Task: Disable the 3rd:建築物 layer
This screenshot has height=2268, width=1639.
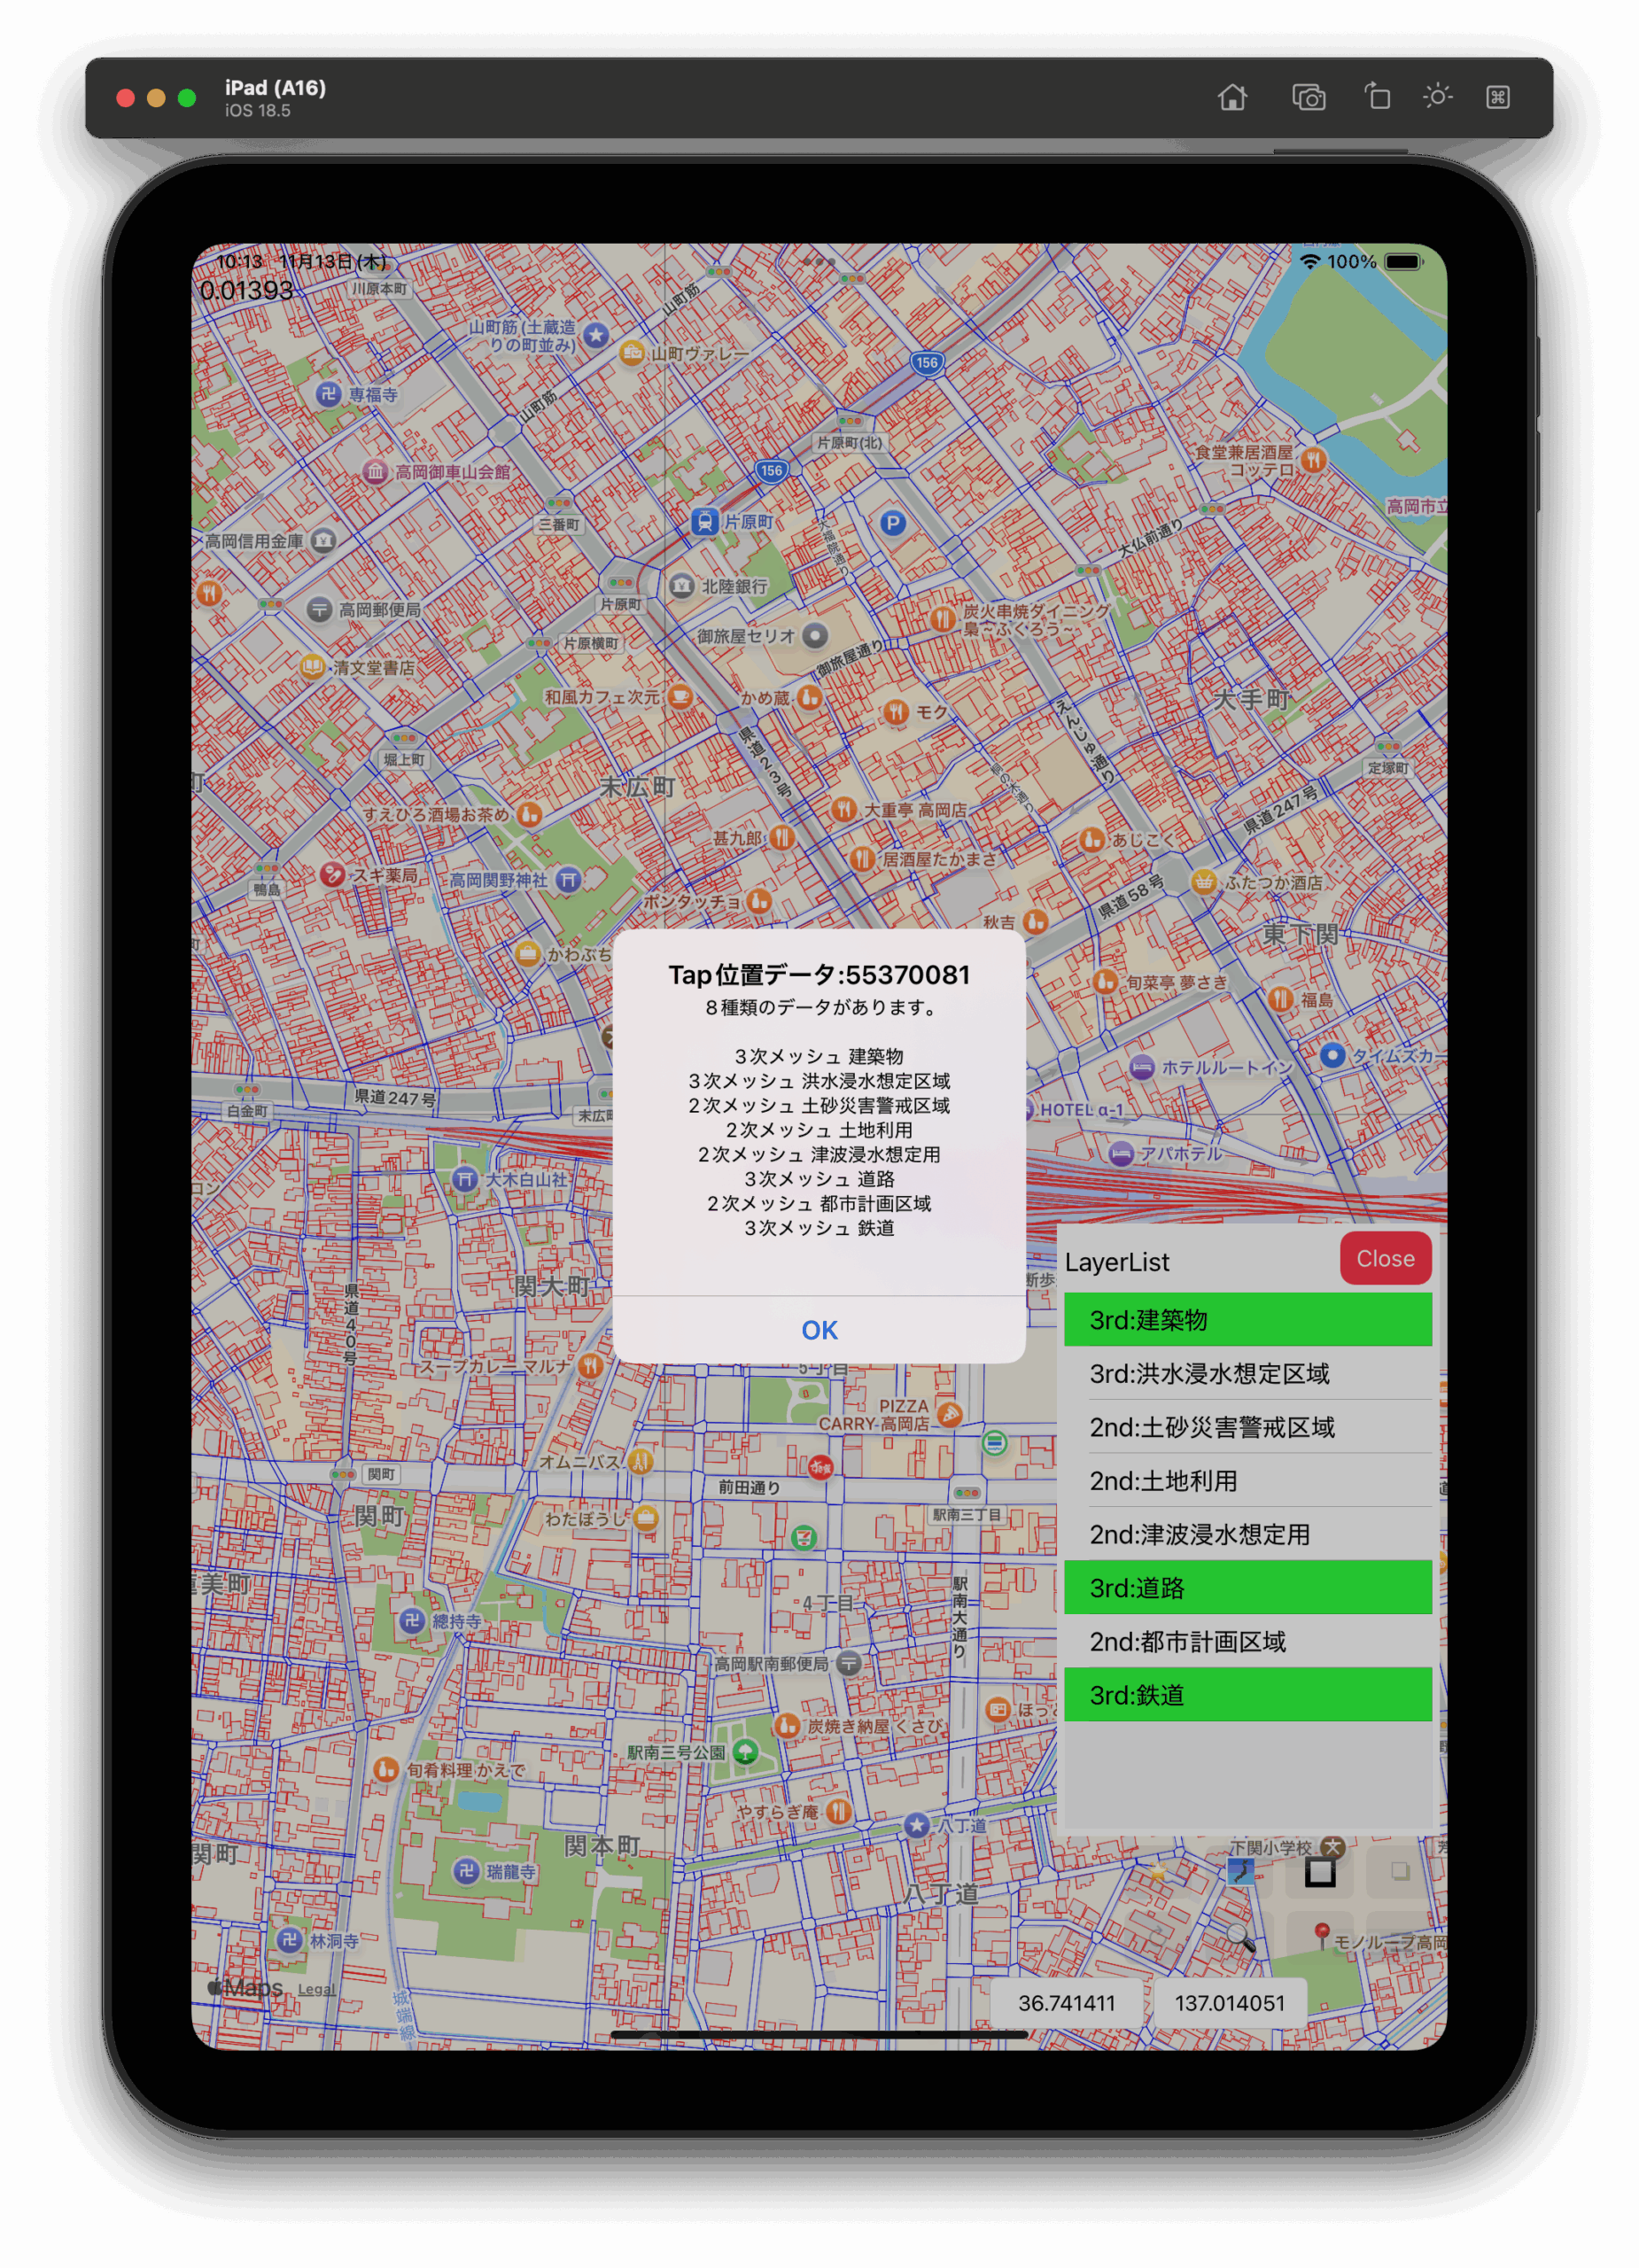Action: [1247, 1320]
